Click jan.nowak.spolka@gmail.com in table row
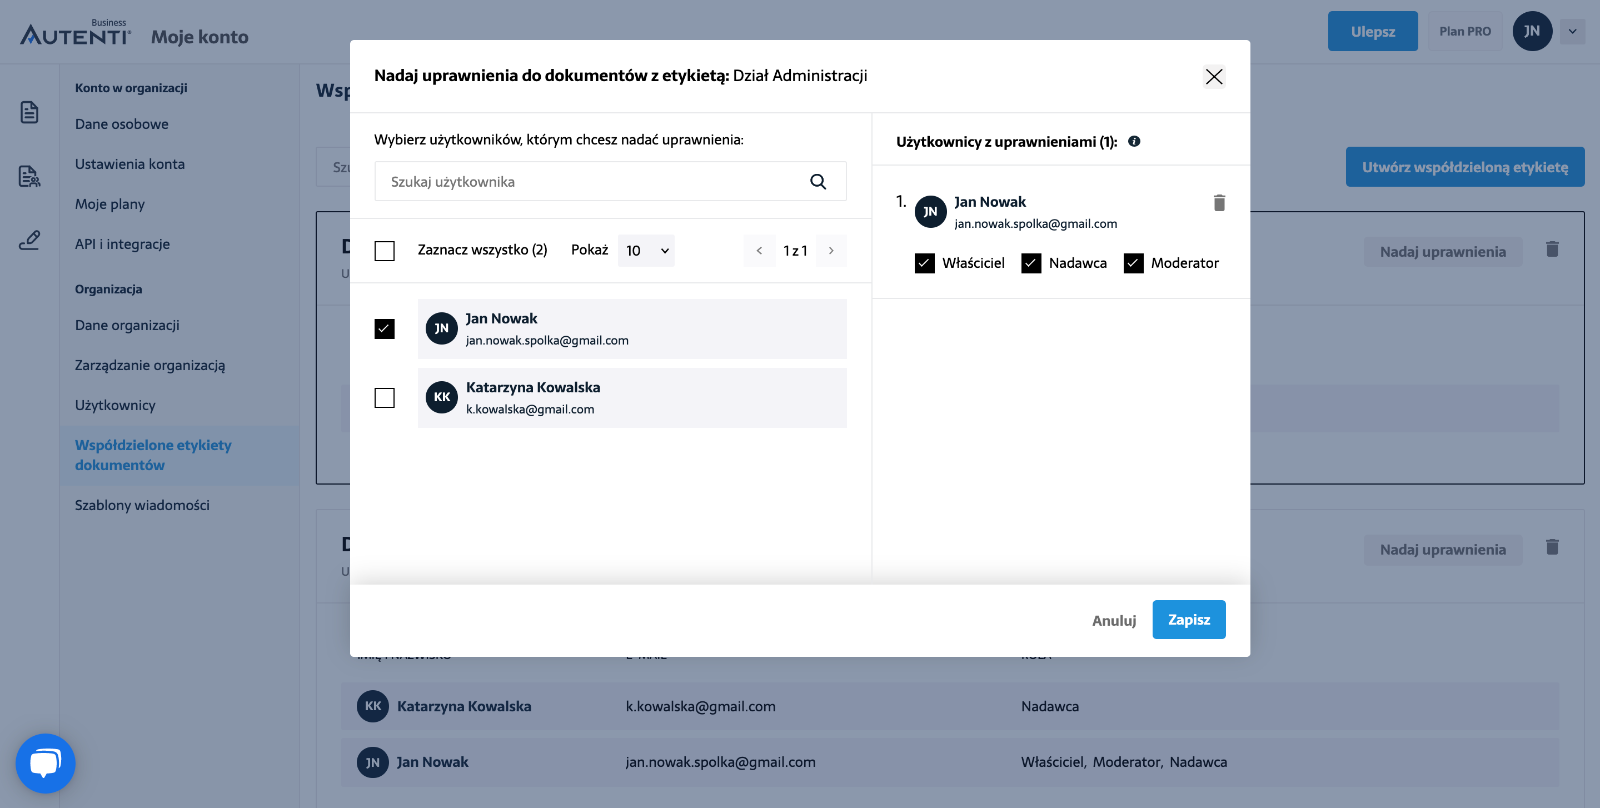 (x=721, y=762)
